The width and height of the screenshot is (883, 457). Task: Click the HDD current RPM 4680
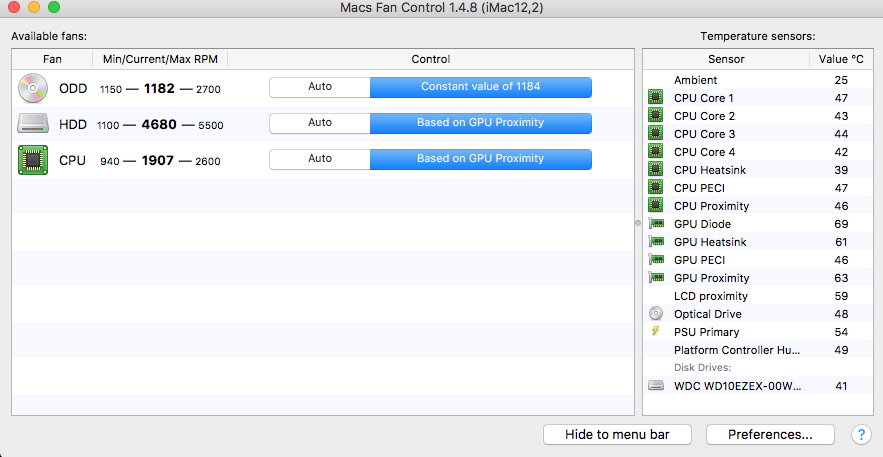[x=159, y=124]
